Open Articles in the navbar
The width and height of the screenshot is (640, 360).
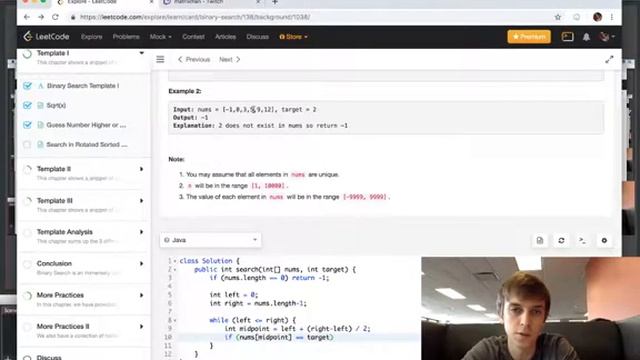click(x=225, y=37)
